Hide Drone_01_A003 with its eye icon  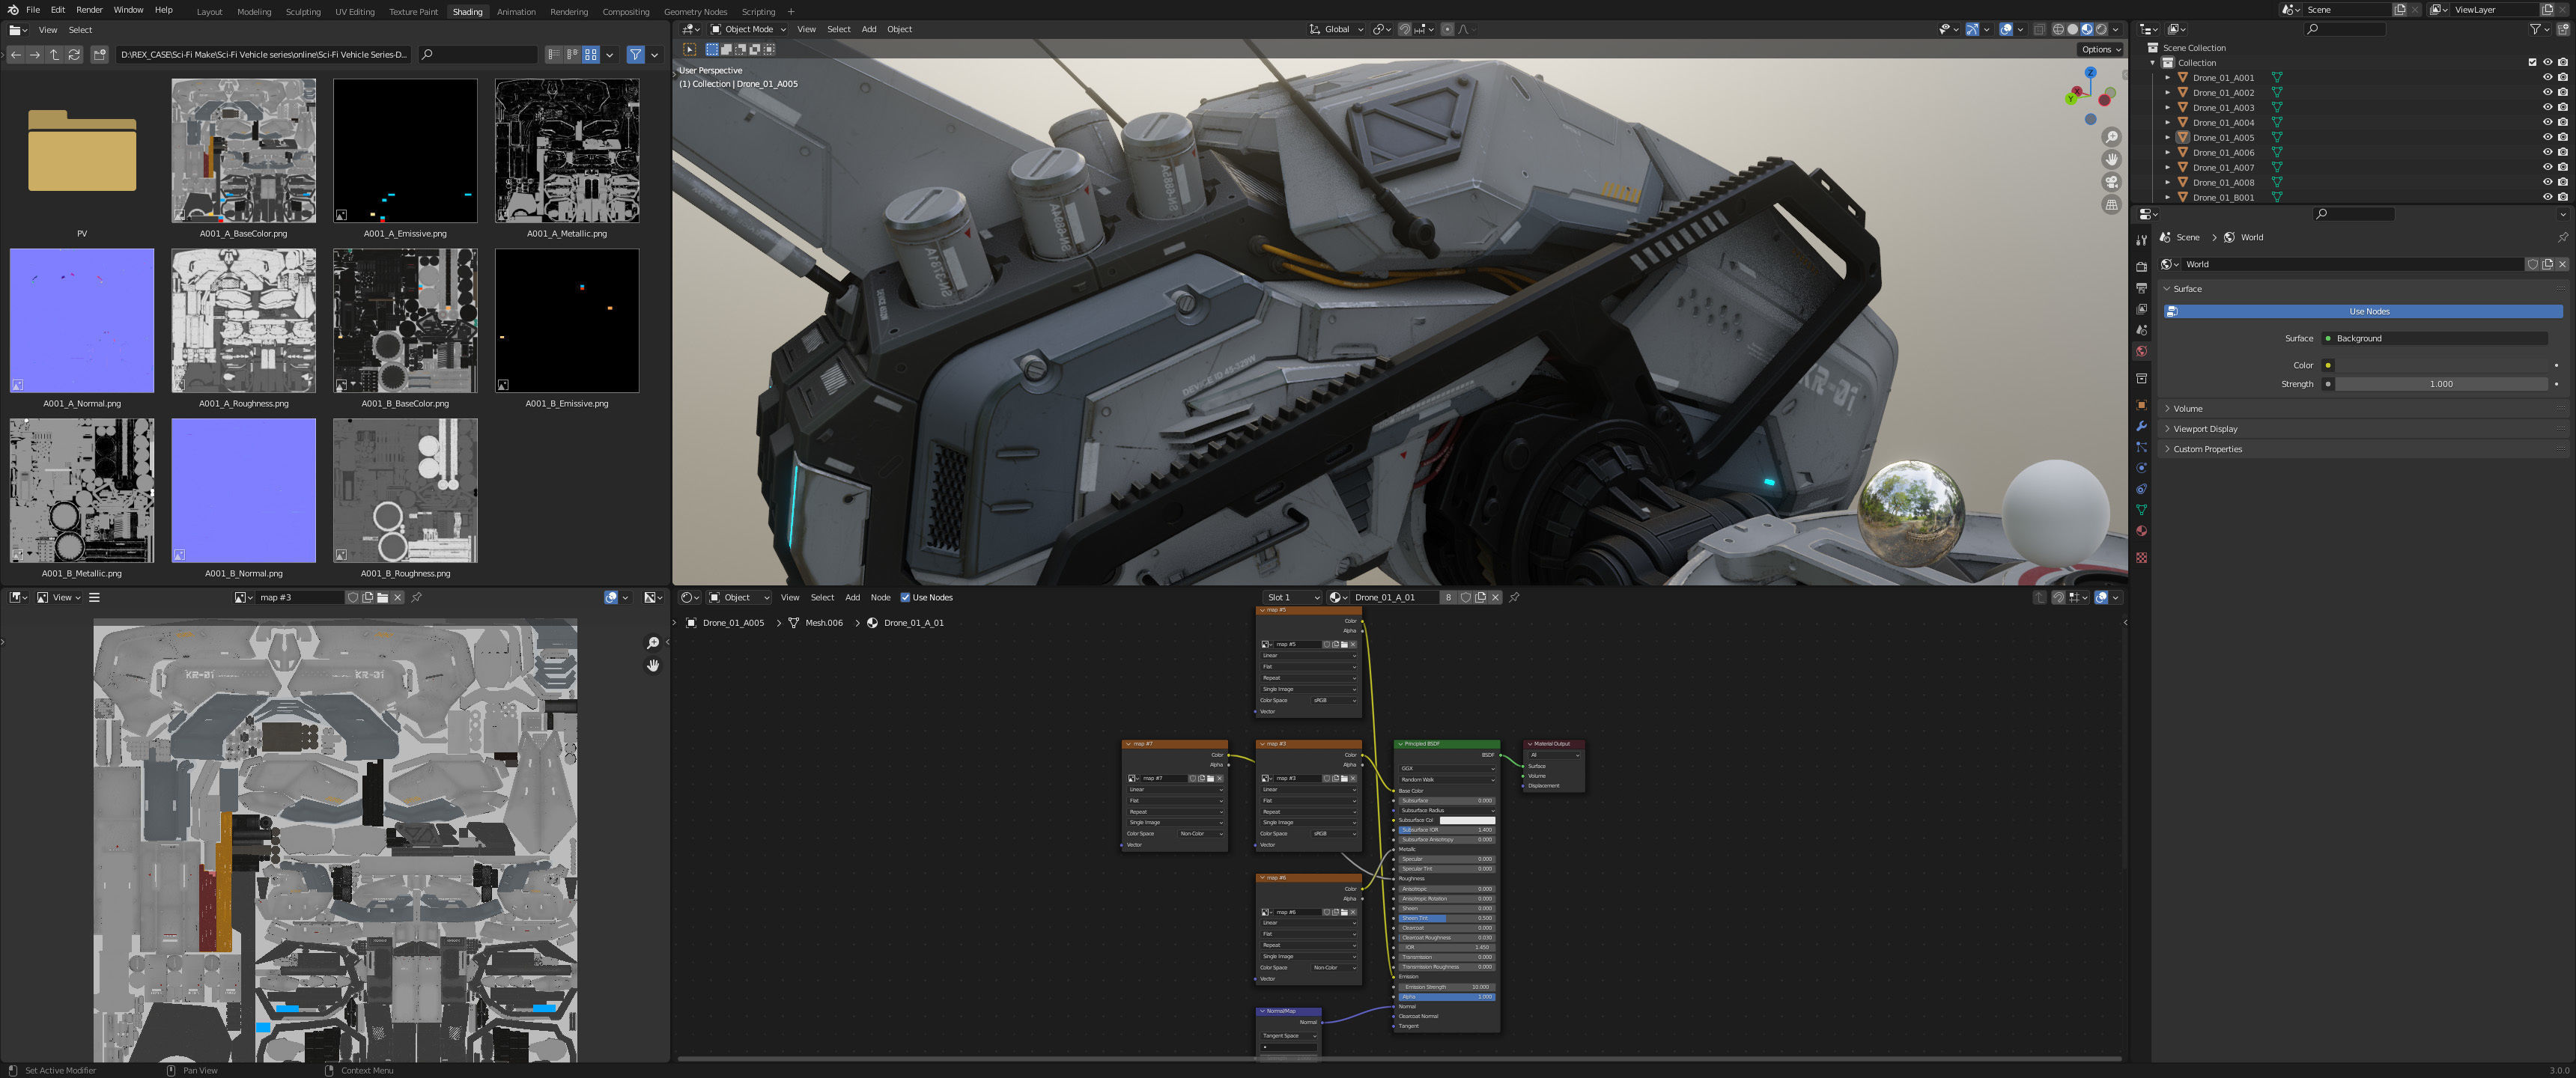click(x=2547, y=107)
